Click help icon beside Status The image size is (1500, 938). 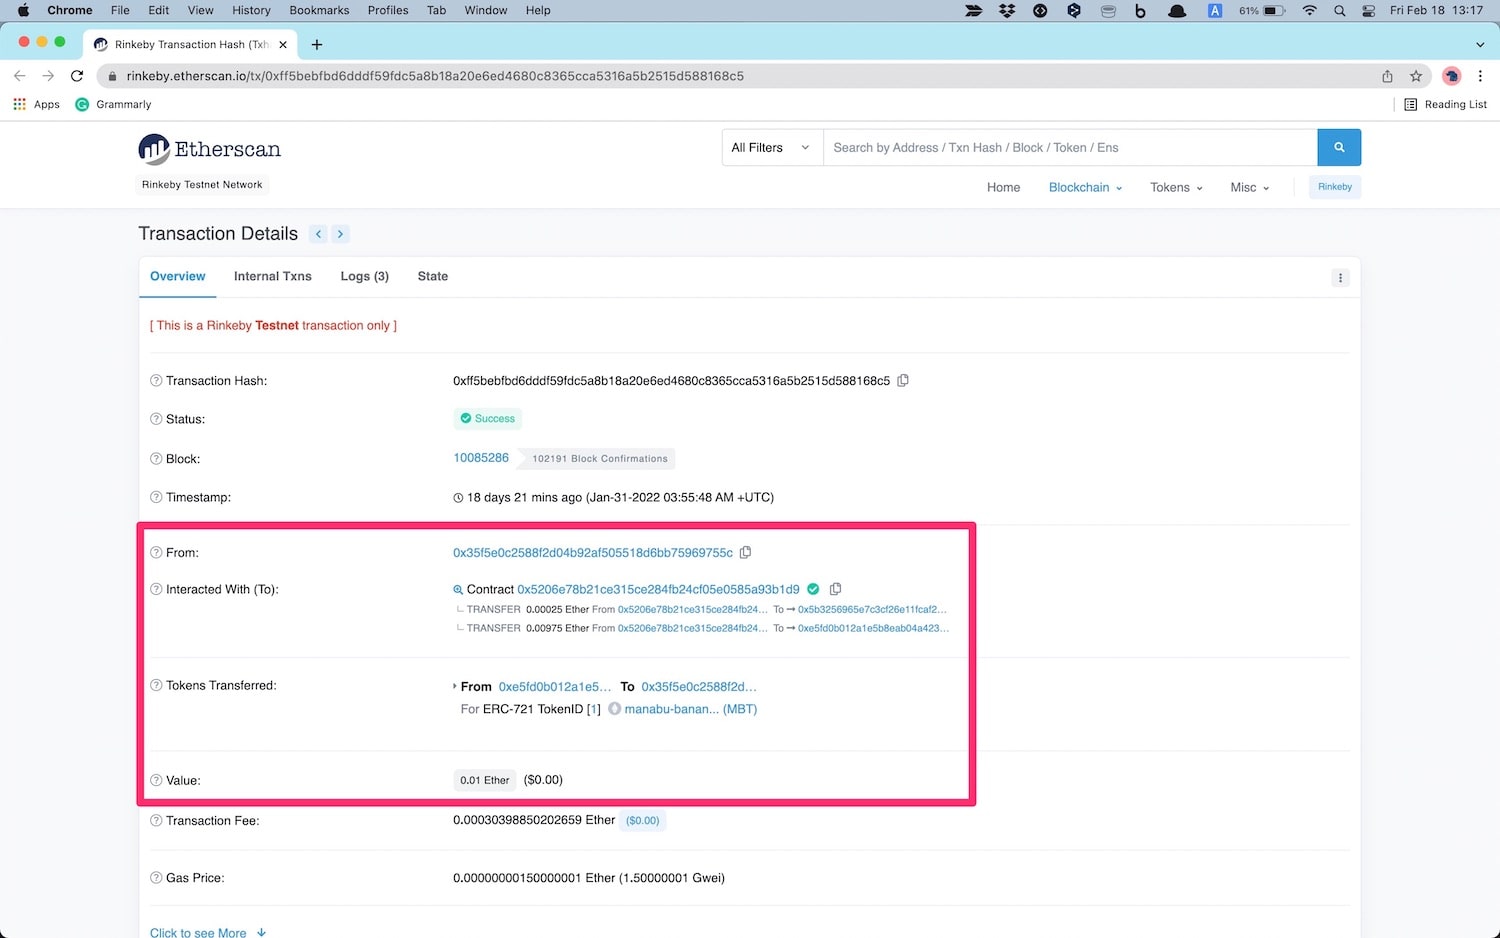click(156, 419)
